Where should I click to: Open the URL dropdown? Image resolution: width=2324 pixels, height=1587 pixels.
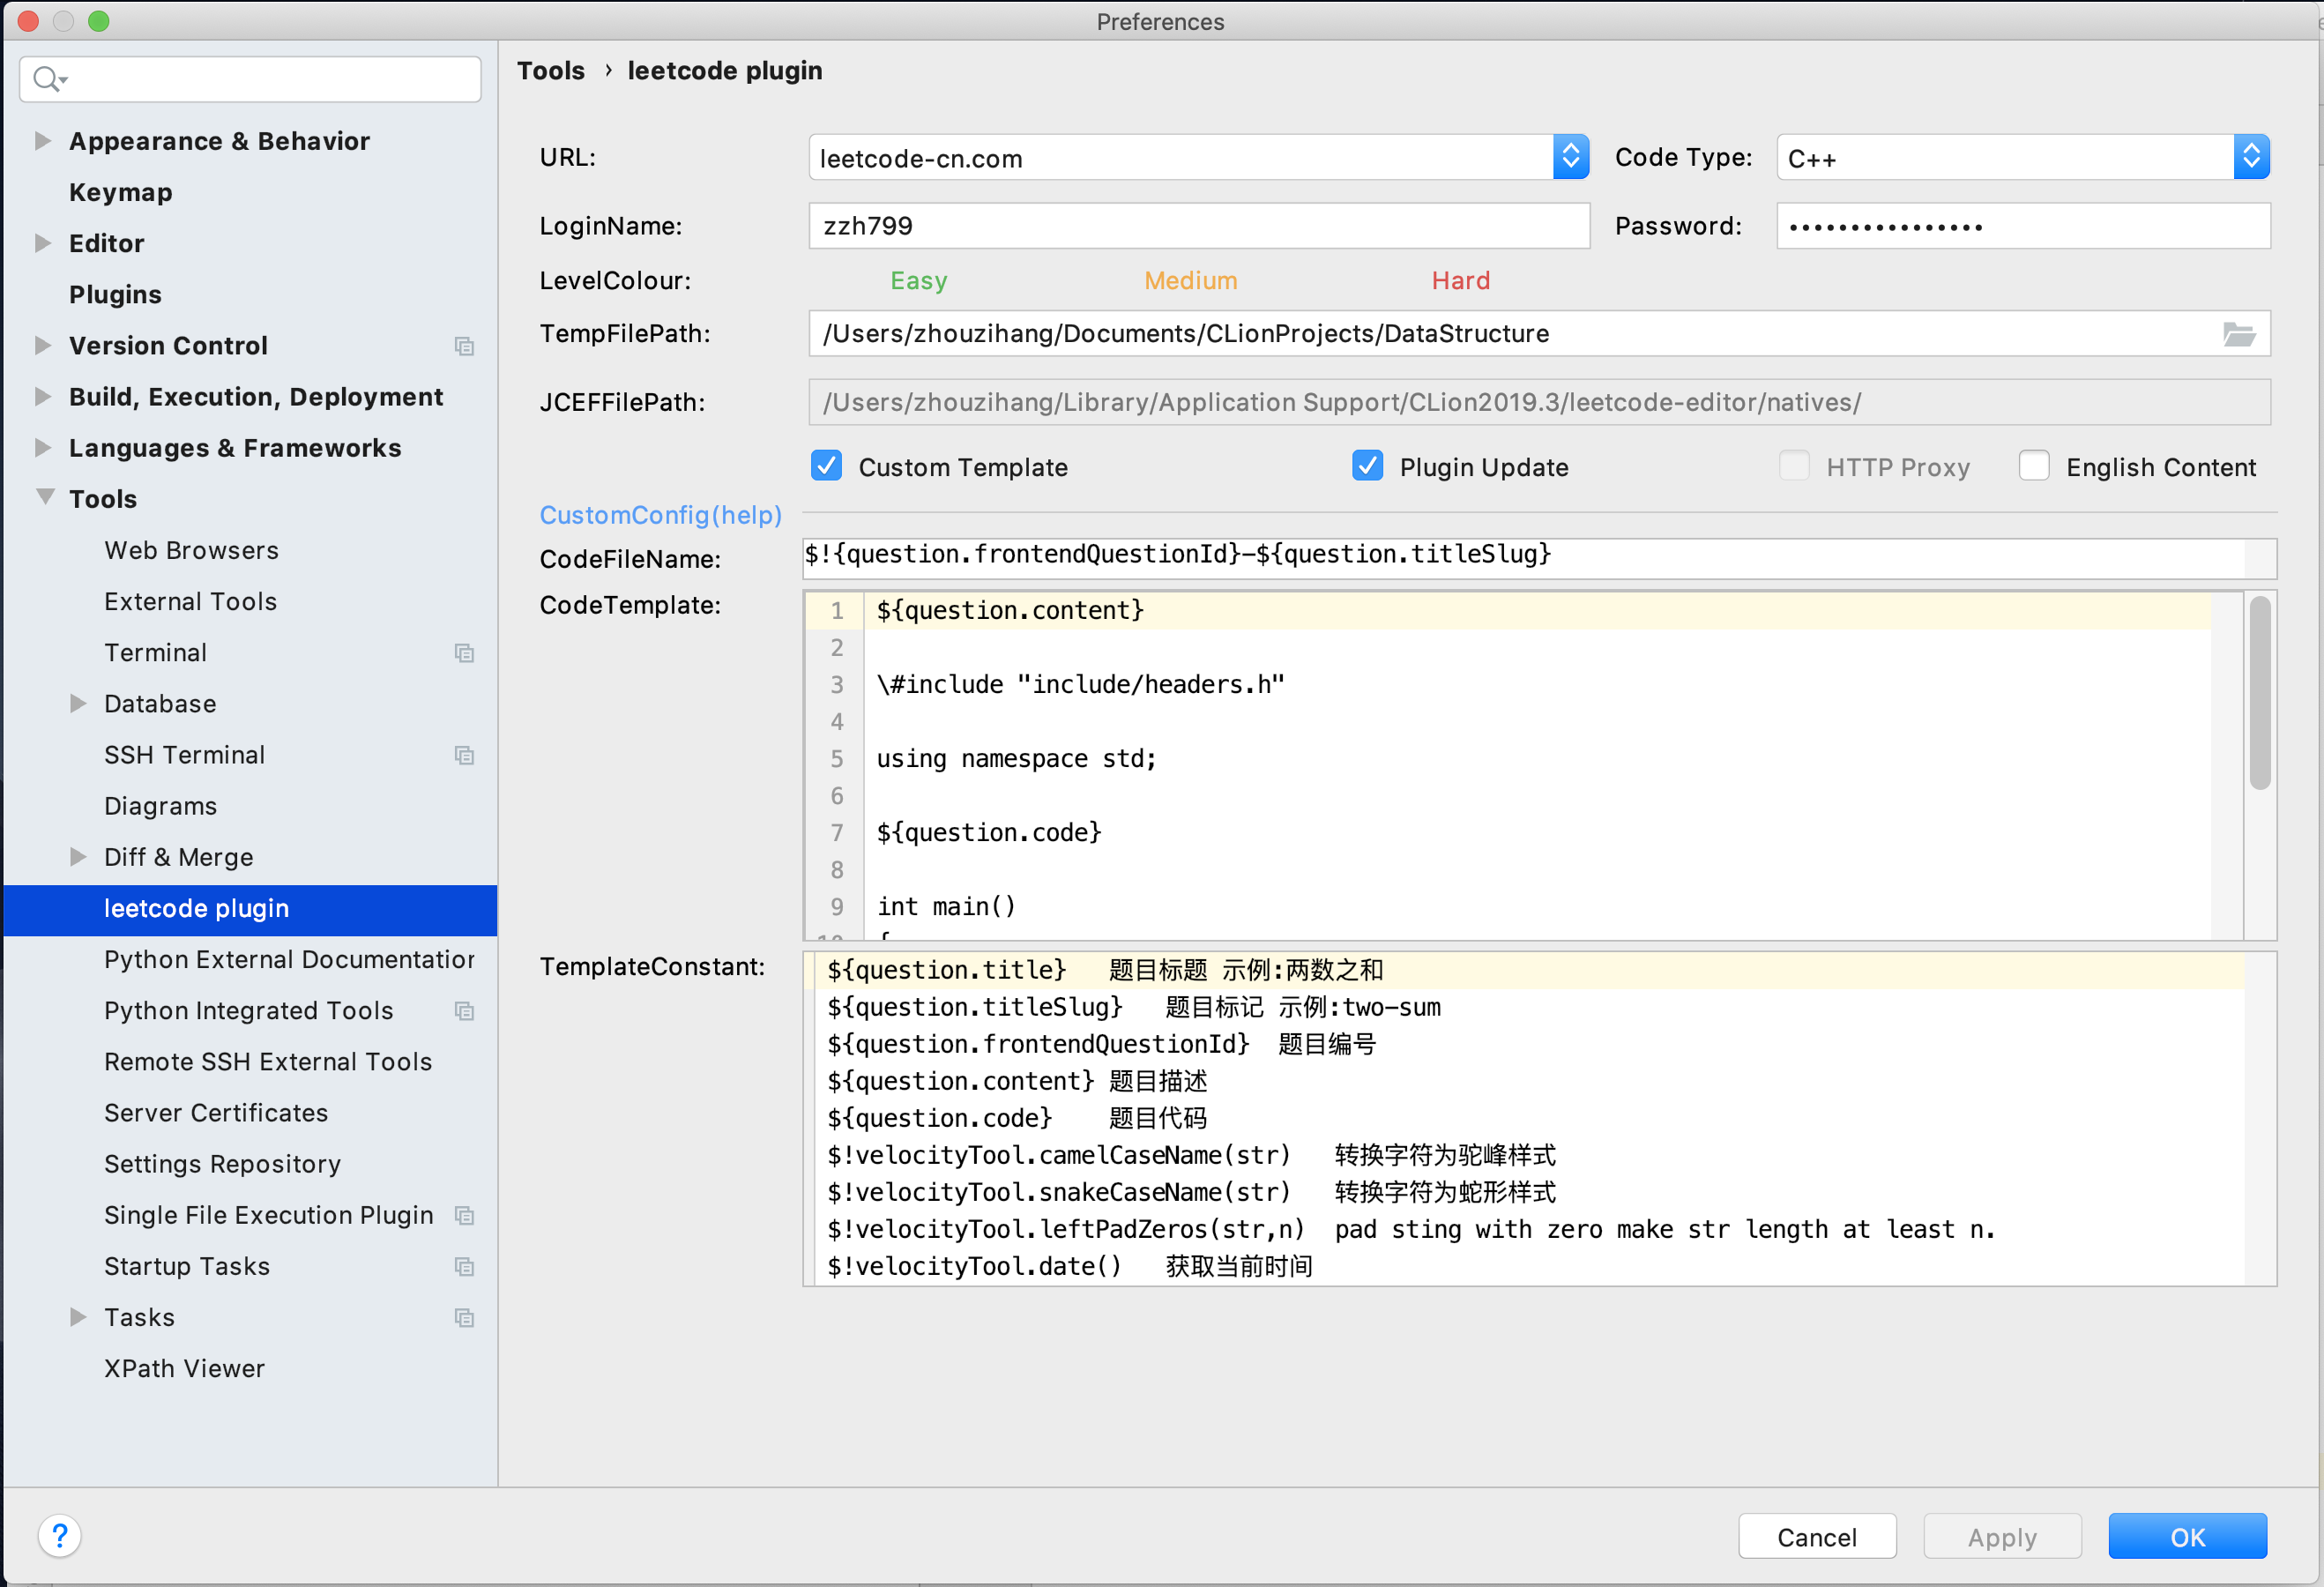1570,157
